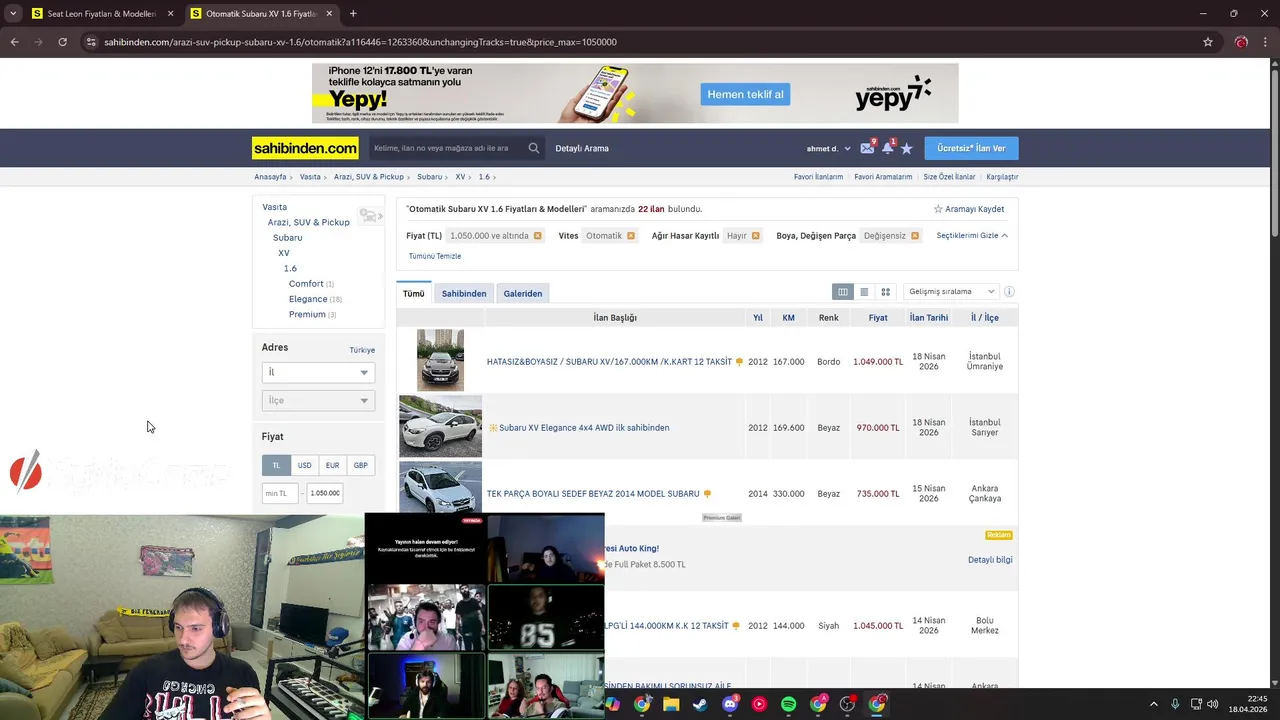Click the min TL price field

point(280,493)
